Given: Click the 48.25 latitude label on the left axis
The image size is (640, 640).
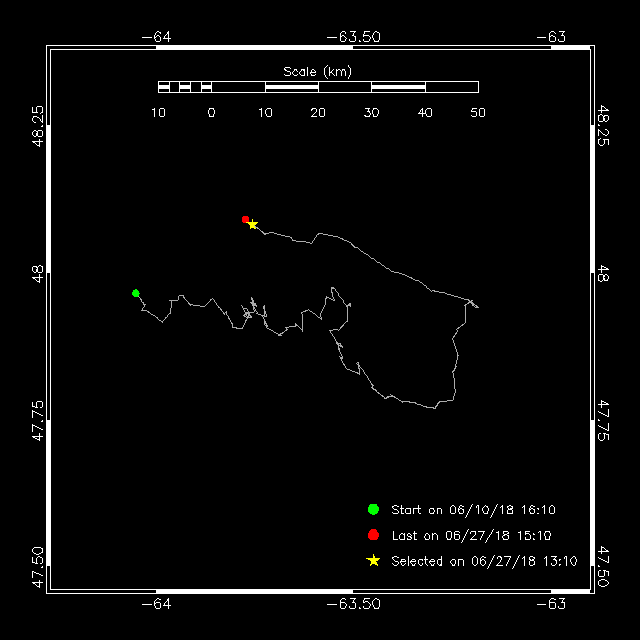Looking at the screenshot, I should coord(38,125).
